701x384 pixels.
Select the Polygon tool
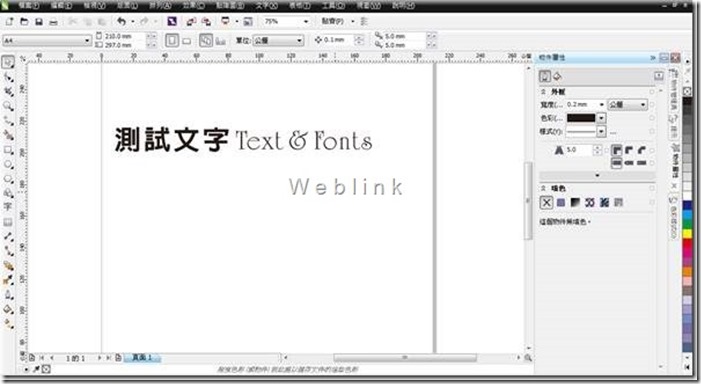[8, 179]
